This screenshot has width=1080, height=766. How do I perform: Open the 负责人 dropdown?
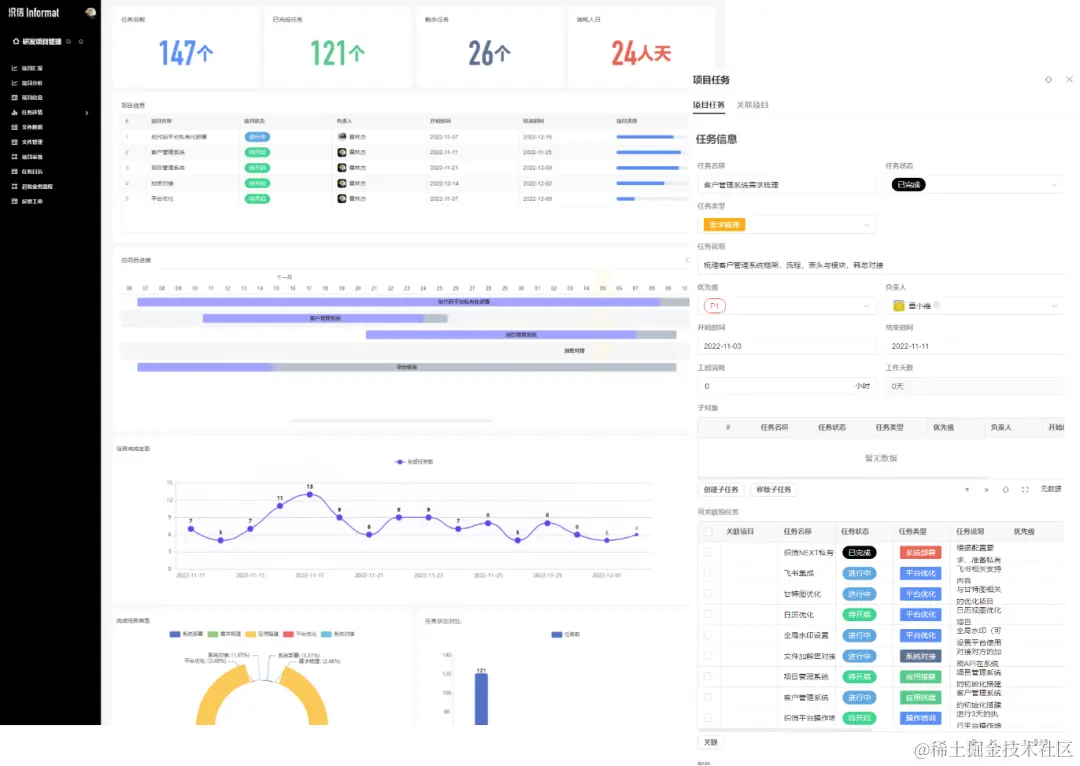point(975,306)
